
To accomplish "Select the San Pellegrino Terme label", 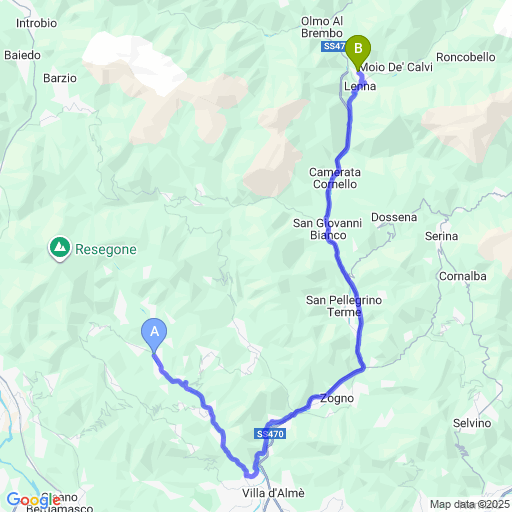I will (344, 306).
